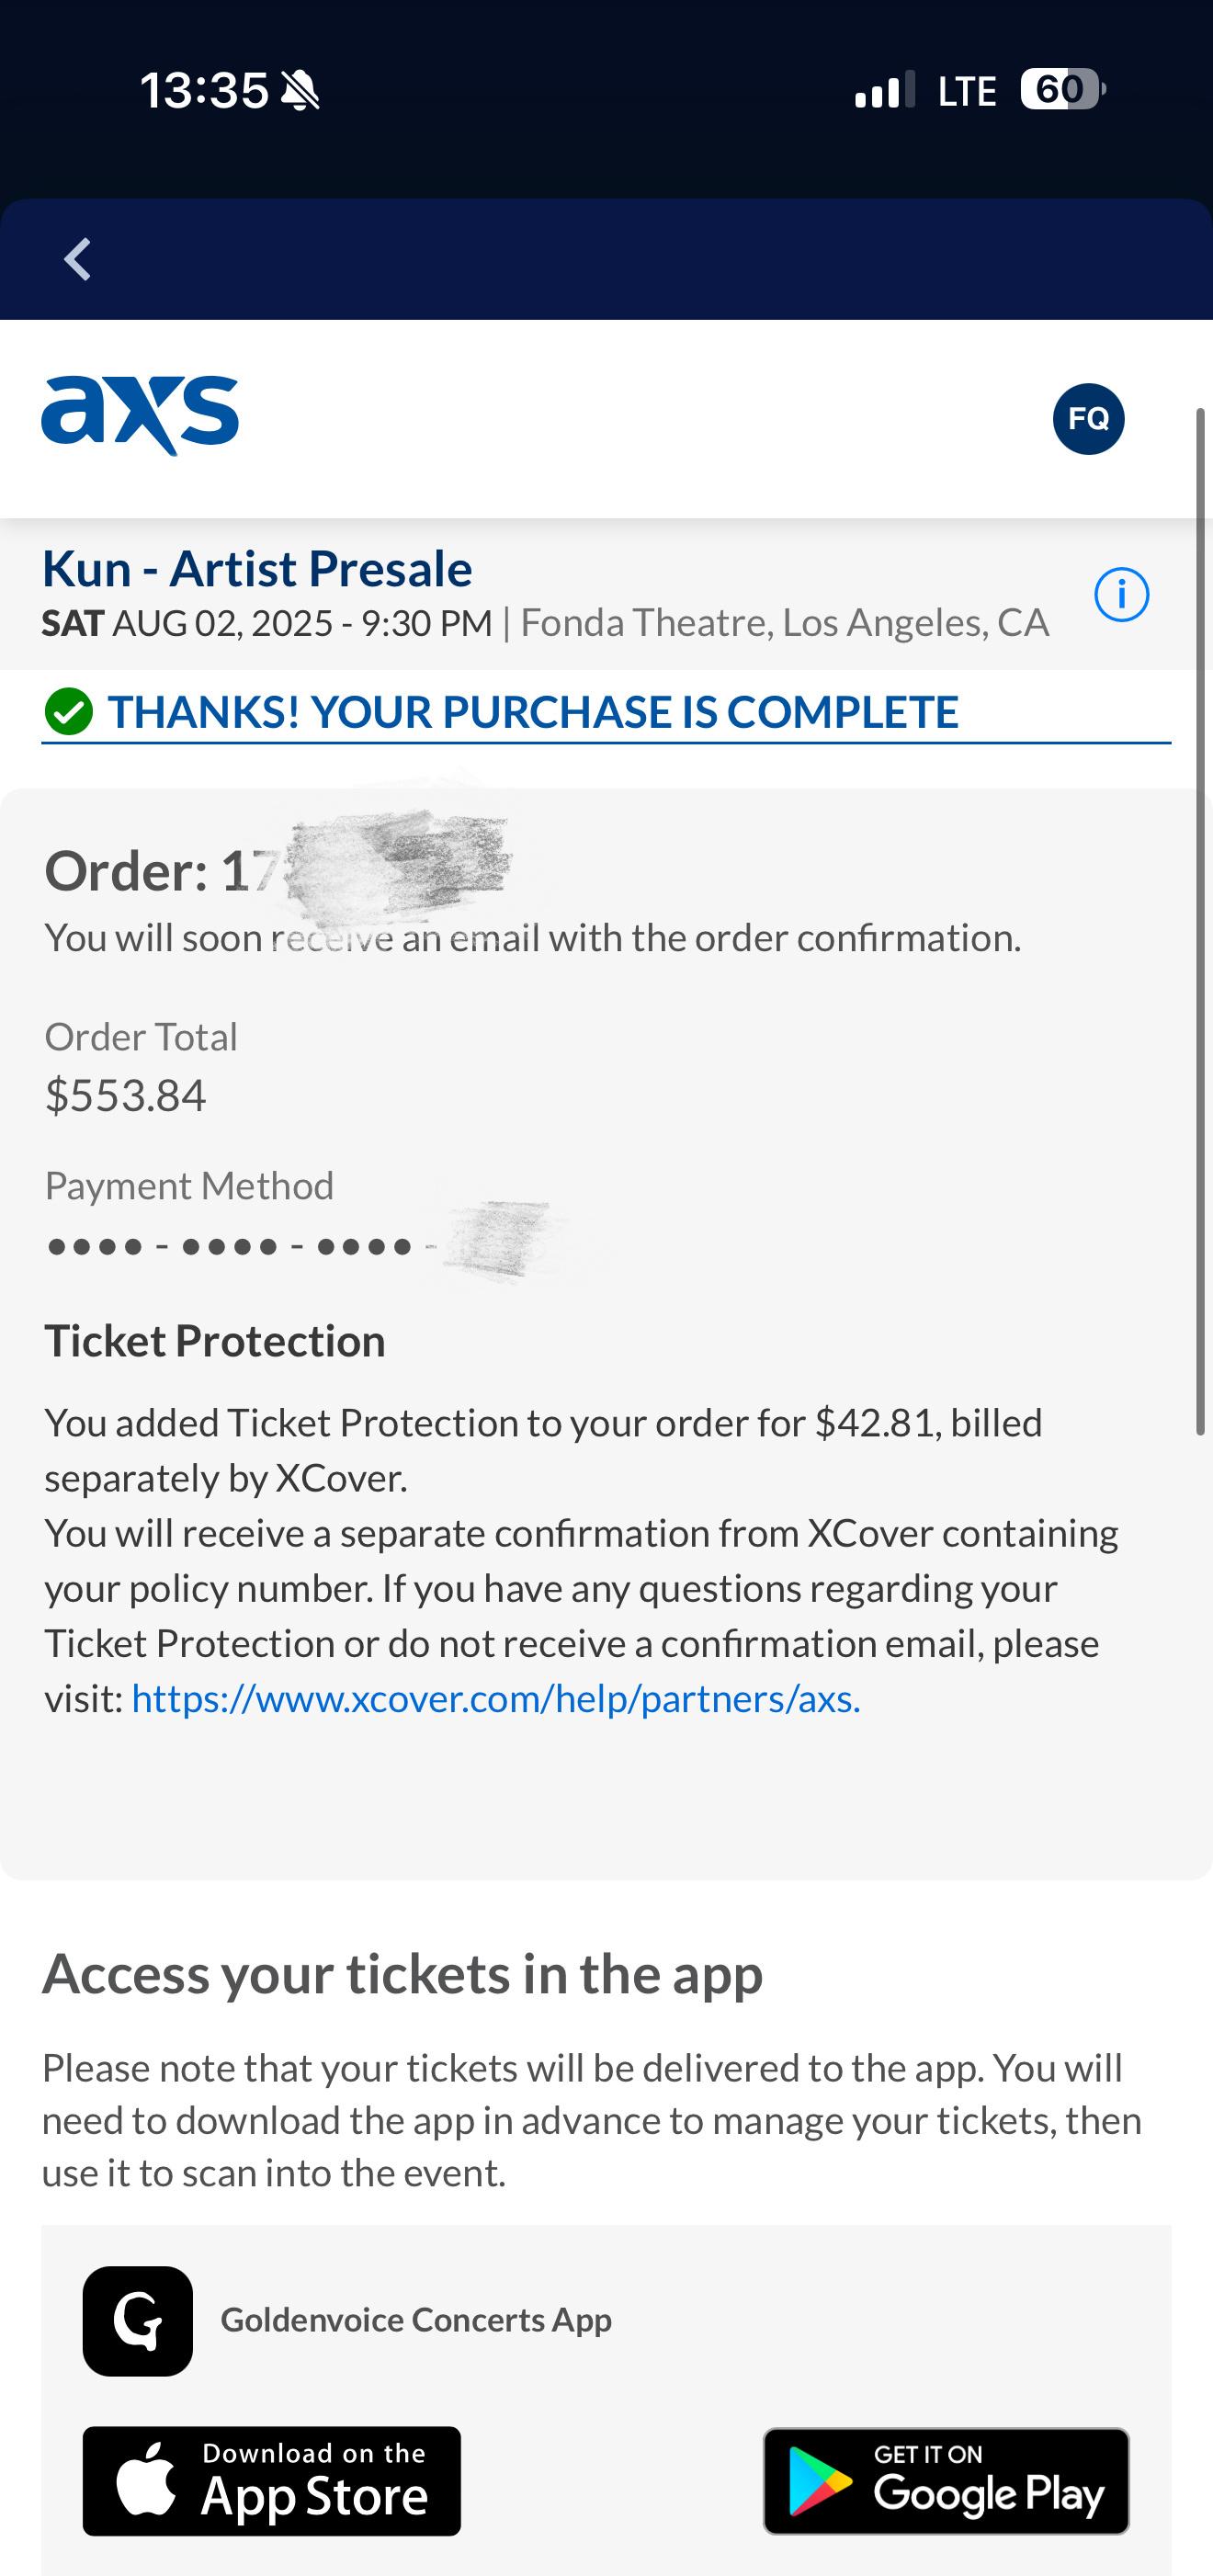
Task: Tap the muted bell status icon
Action: [300, 91]
